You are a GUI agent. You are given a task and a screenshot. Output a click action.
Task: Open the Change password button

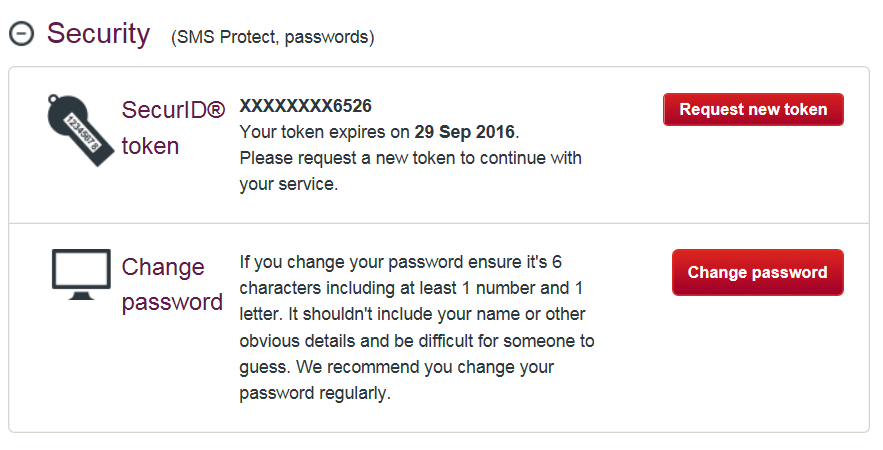757,273
